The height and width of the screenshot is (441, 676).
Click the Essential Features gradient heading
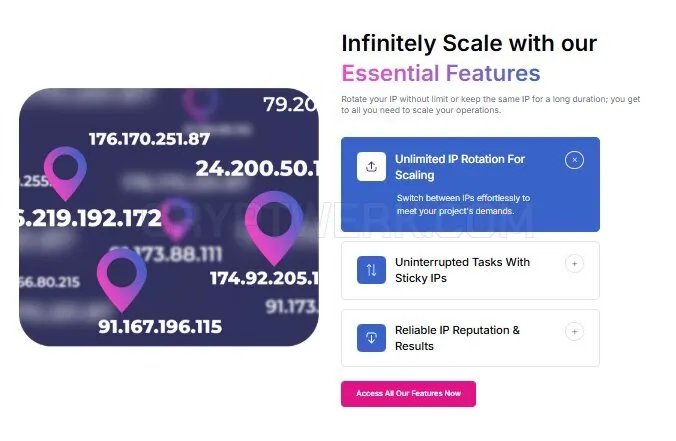pyautogui.click(x=441, y=73)
